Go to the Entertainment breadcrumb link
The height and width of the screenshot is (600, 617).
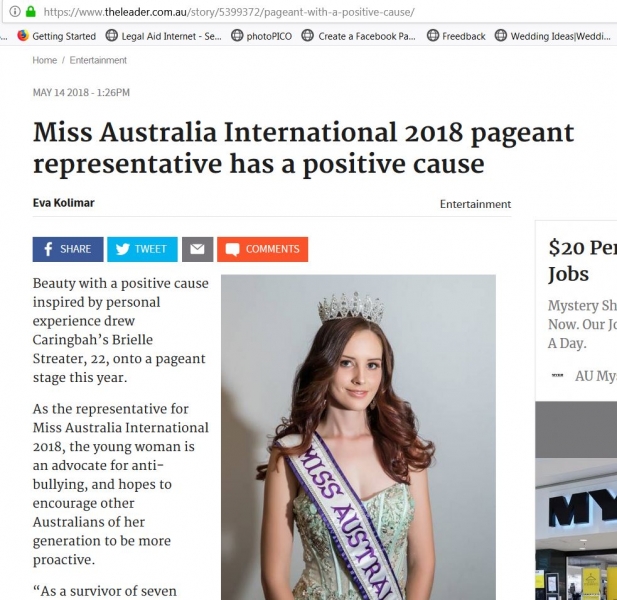pyautogui.click(x=98, y=60)
